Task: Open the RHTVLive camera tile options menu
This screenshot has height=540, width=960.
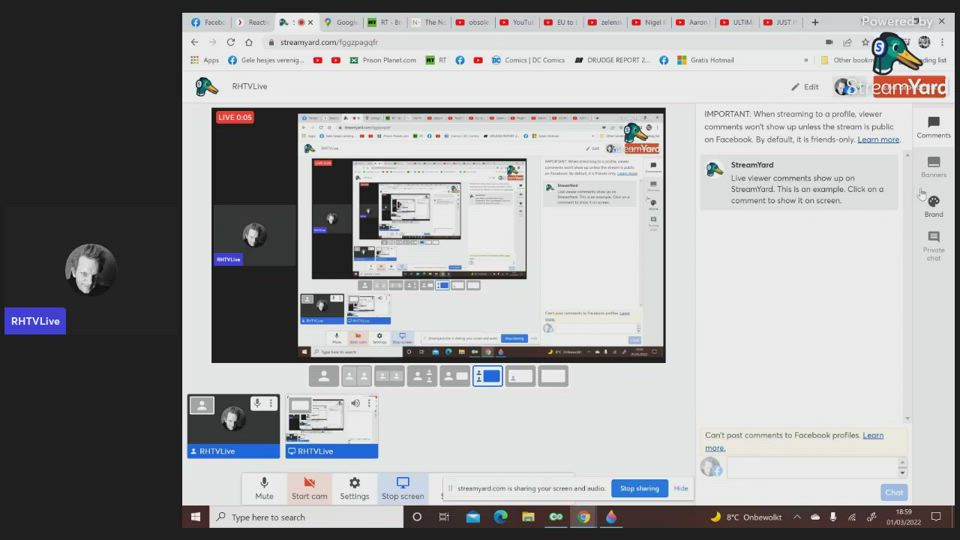Action: tap(271, 404)
